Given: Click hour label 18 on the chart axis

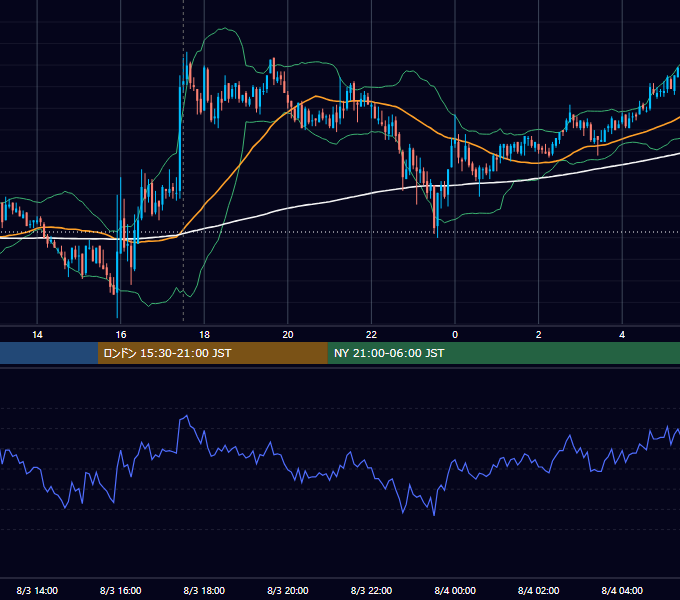Looking at the screenshot, I should [x=204, y=335].
